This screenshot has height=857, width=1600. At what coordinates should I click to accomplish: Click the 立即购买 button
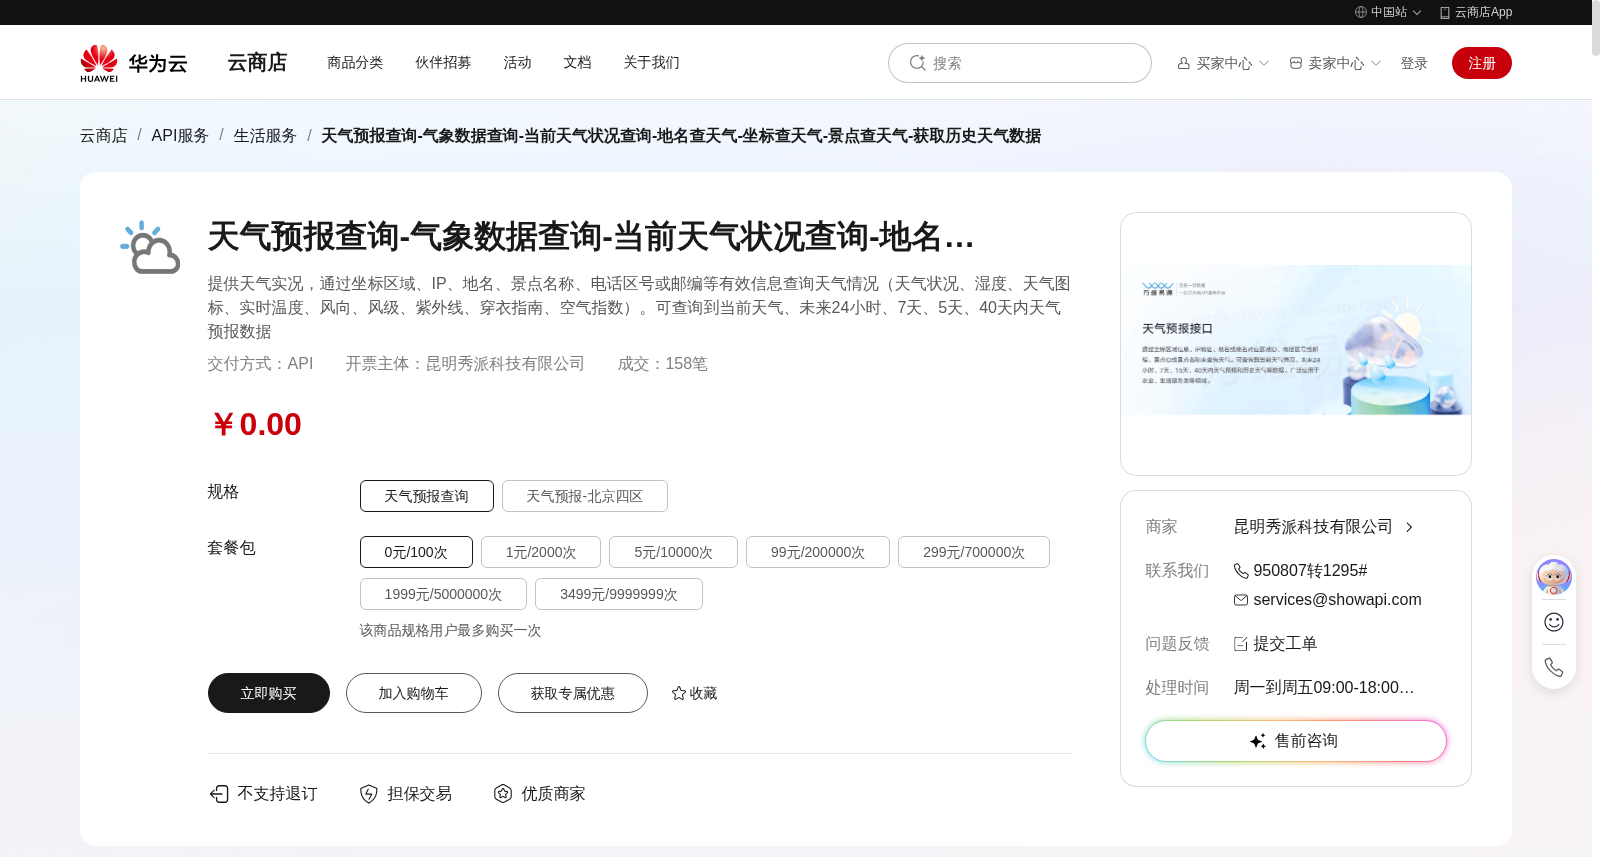269,693
